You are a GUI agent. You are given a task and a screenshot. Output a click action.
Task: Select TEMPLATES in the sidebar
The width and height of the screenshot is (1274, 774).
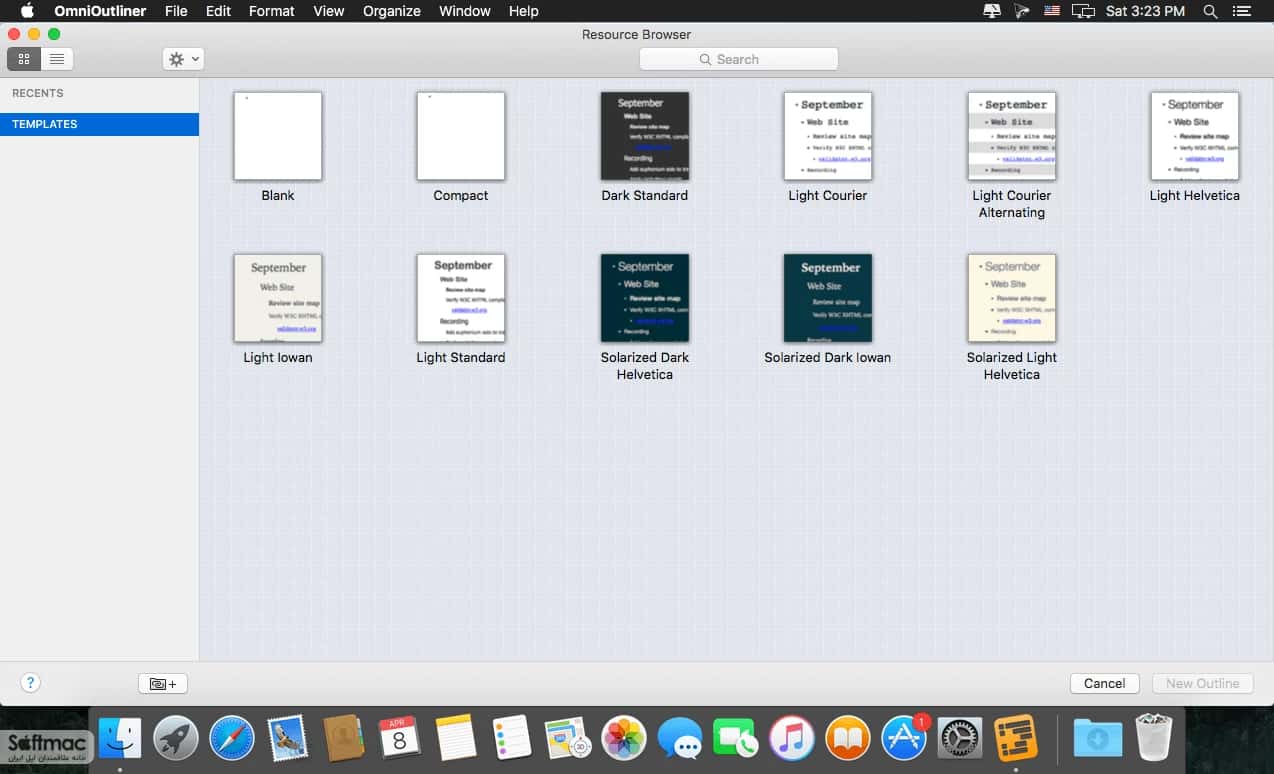click(x=99, y=124)
